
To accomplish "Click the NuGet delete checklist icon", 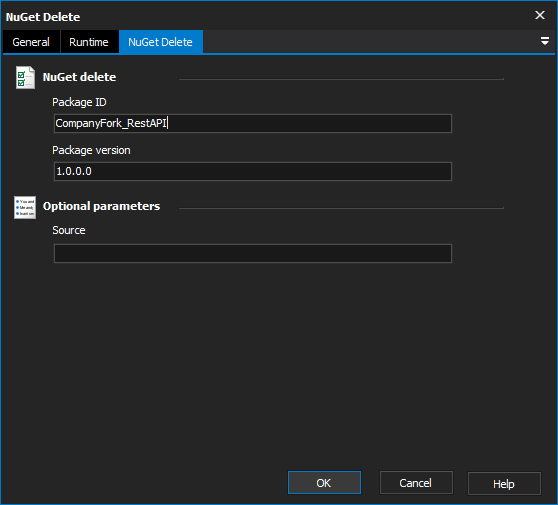I will coord(25,77).
